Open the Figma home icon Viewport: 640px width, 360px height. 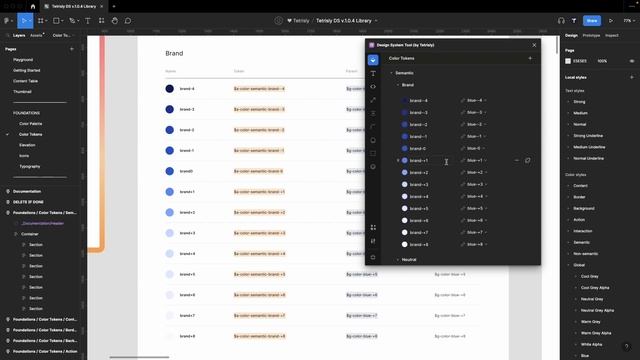33,7
